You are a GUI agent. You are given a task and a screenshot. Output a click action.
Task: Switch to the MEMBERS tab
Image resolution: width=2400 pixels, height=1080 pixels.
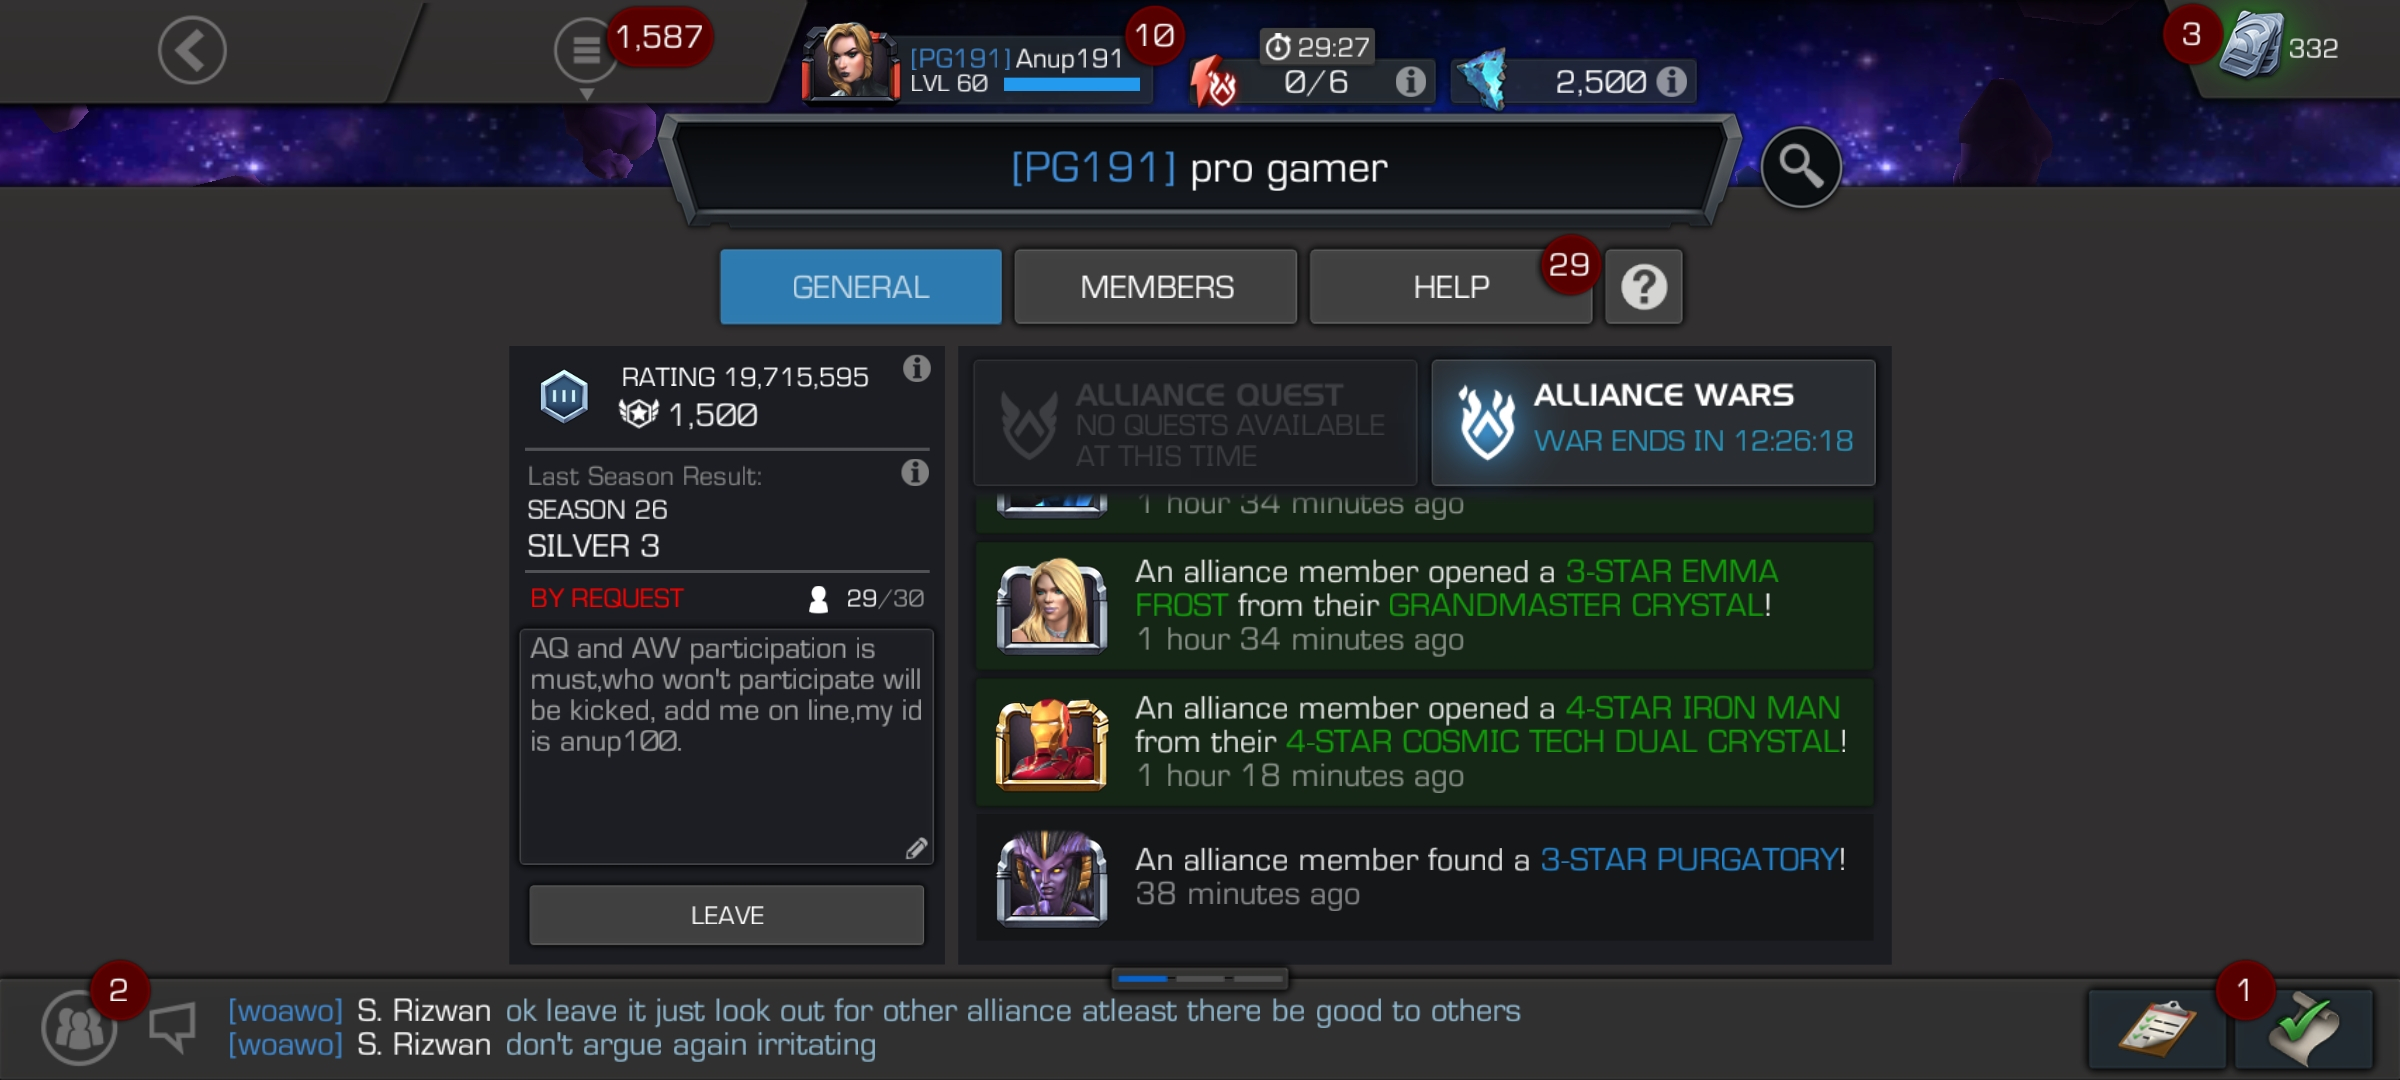(x=1156, y=287)
